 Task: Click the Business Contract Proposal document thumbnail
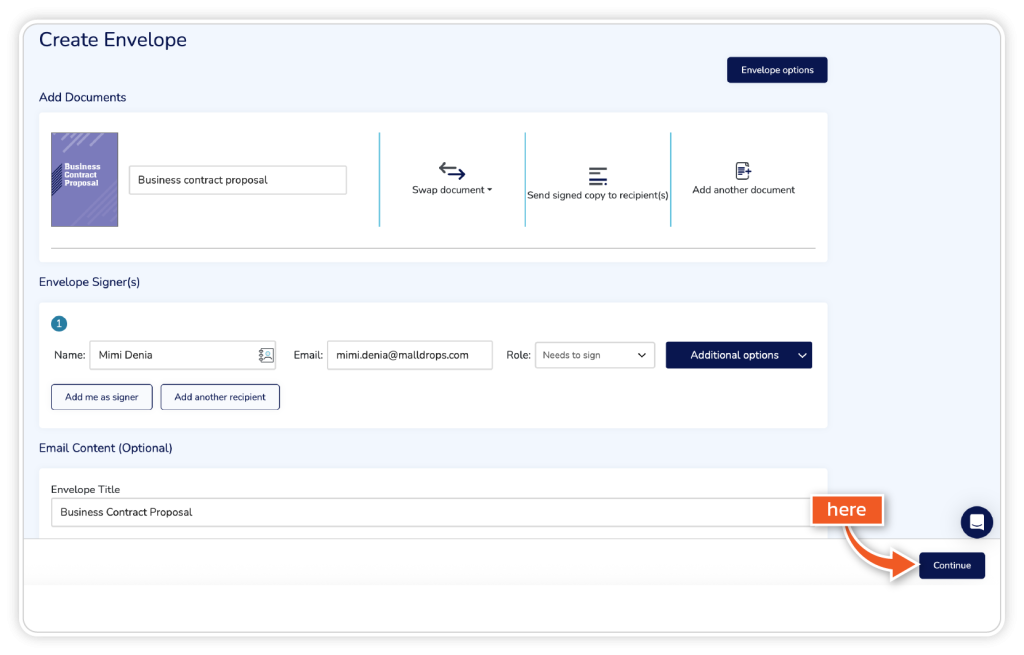tap(85, 179)
